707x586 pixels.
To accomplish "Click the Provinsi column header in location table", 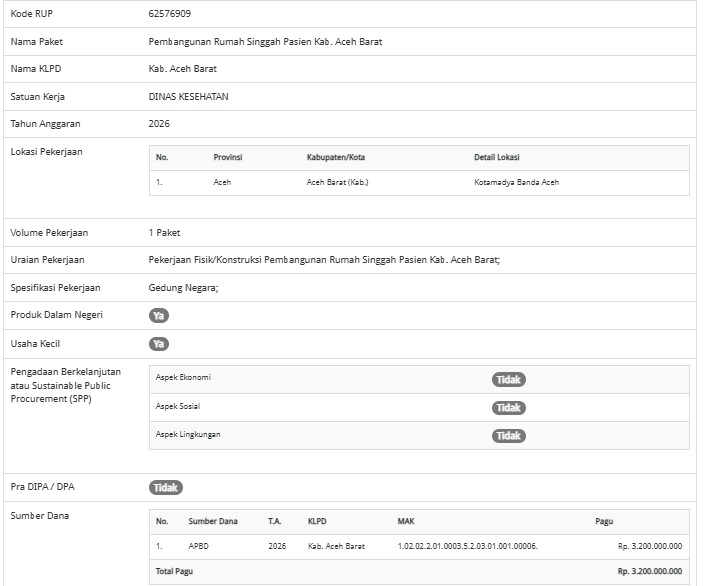I will click(228, 158).
